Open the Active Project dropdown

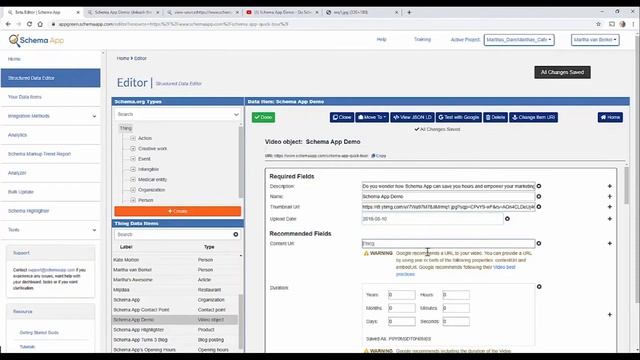click(x=519, y=40)
